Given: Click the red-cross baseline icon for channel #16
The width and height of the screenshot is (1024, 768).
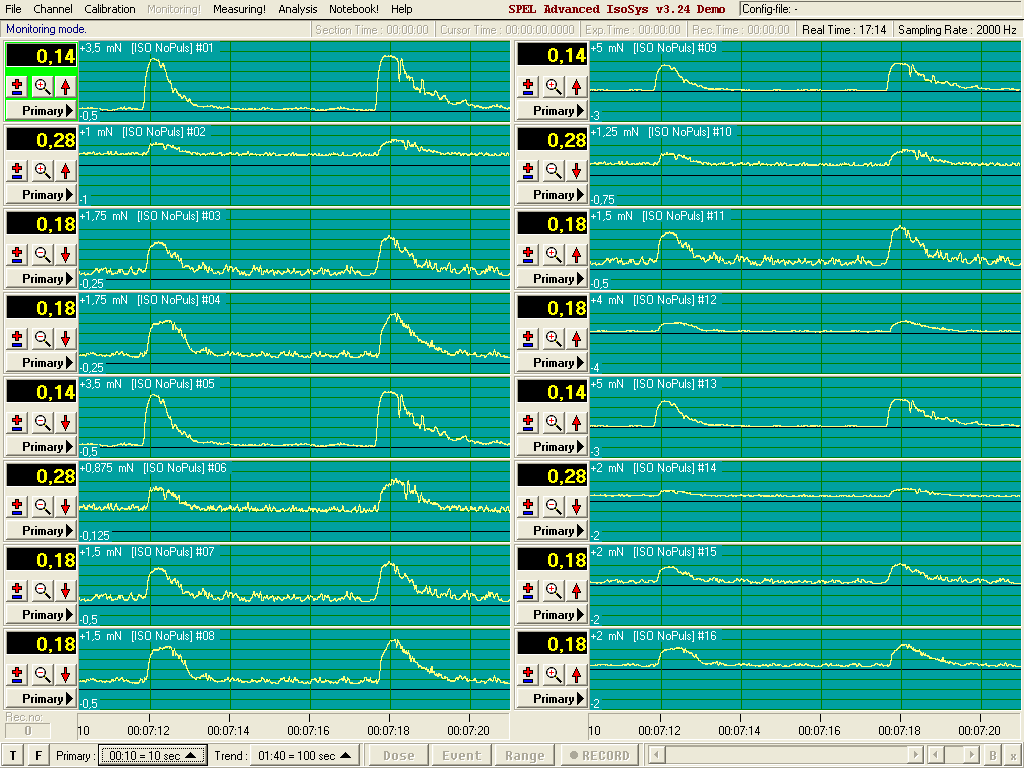Looking at the screenshot, I should tap(528, 675).
